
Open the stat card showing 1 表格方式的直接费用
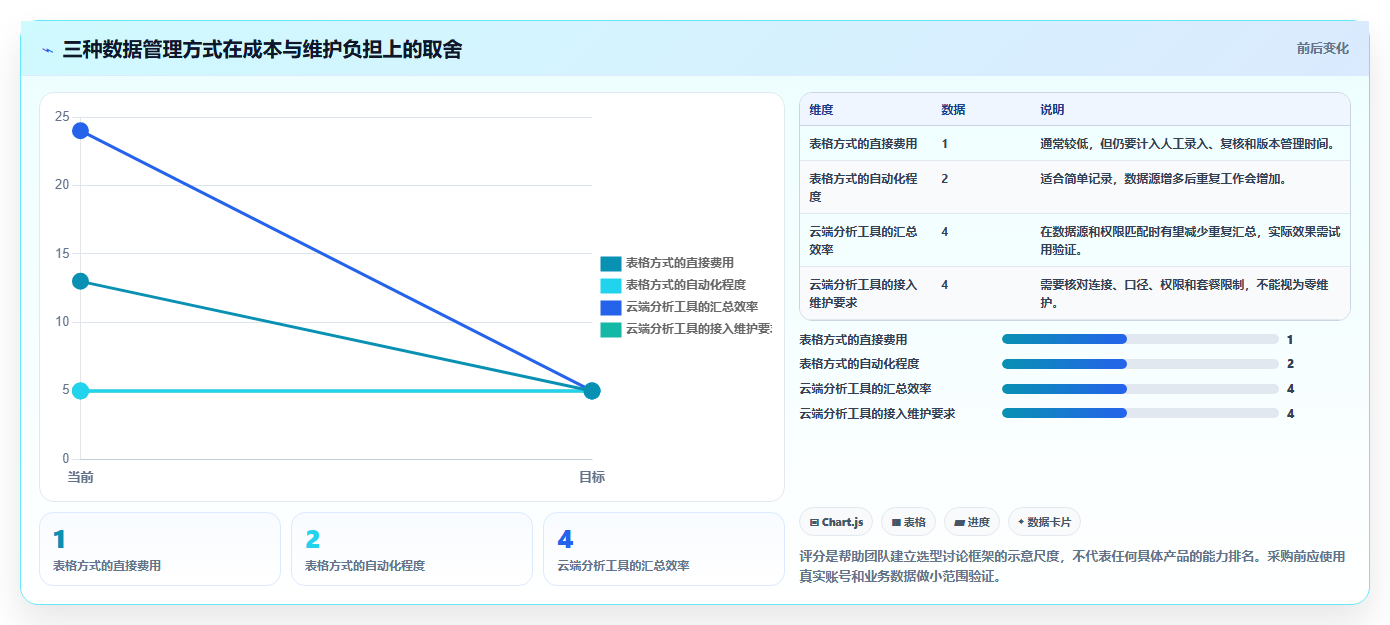click(x=160, y=549)
